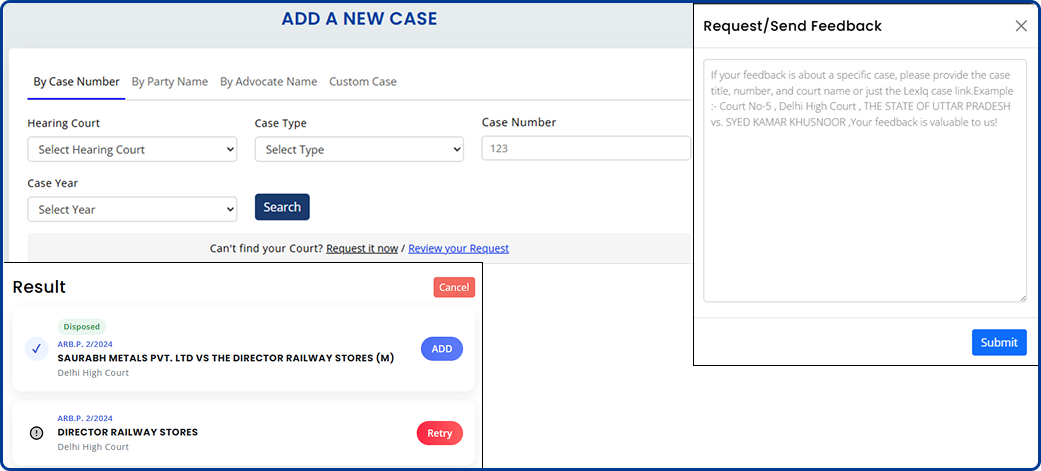Click the Request it now link
Viewport: 1041px width, 471px height.
point(362,248)
